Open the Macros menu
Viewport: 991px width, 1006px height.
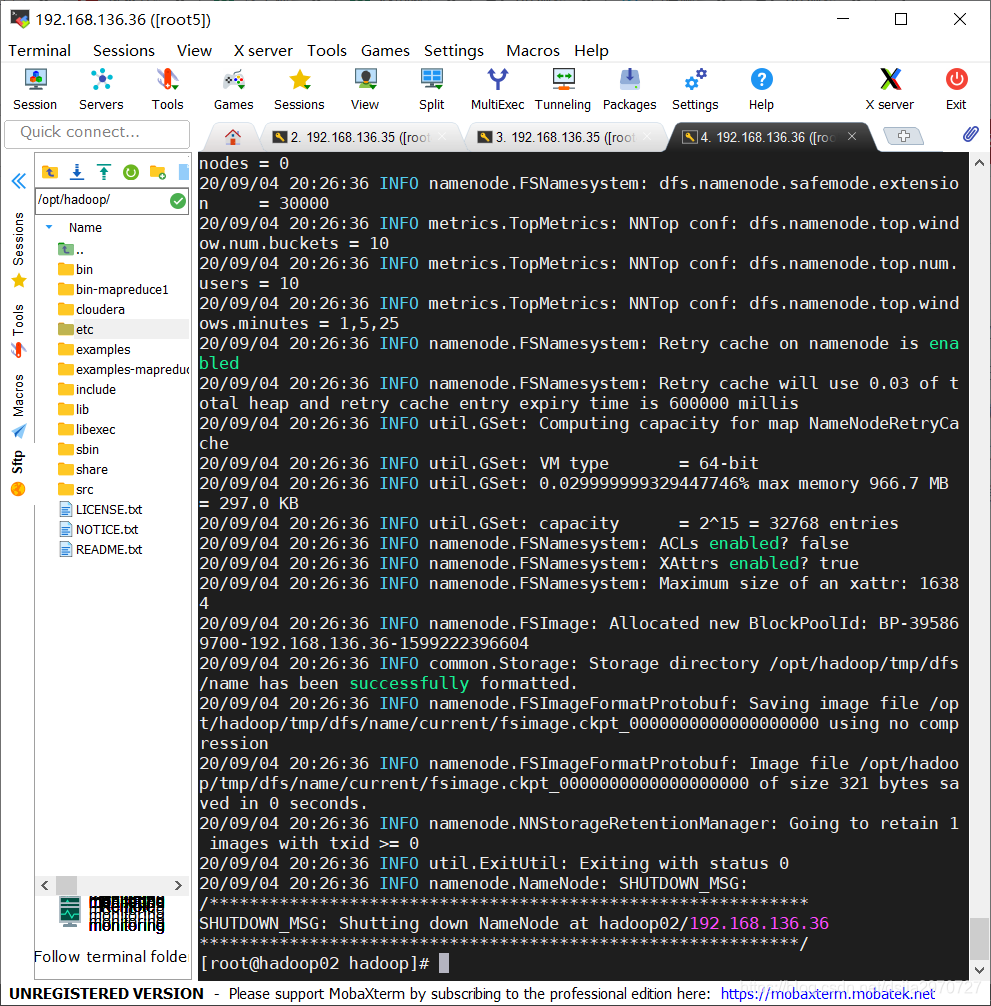click(533, 51)
